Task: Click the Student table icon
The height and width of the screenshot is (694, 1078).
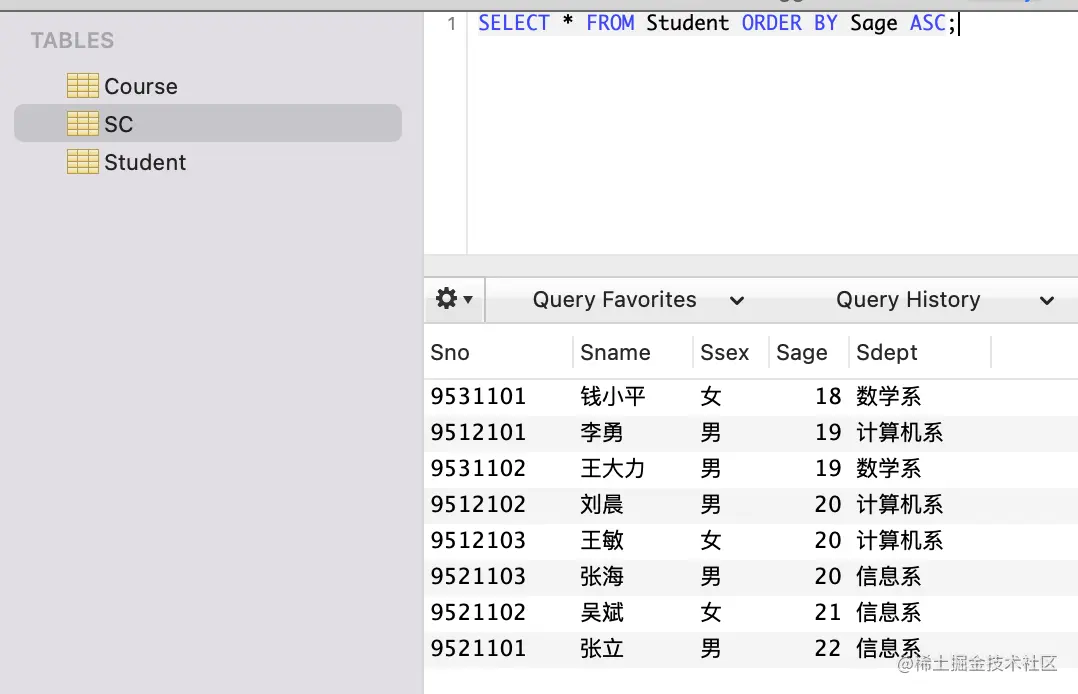Action: pyautogui.click(x=82, y=162)
